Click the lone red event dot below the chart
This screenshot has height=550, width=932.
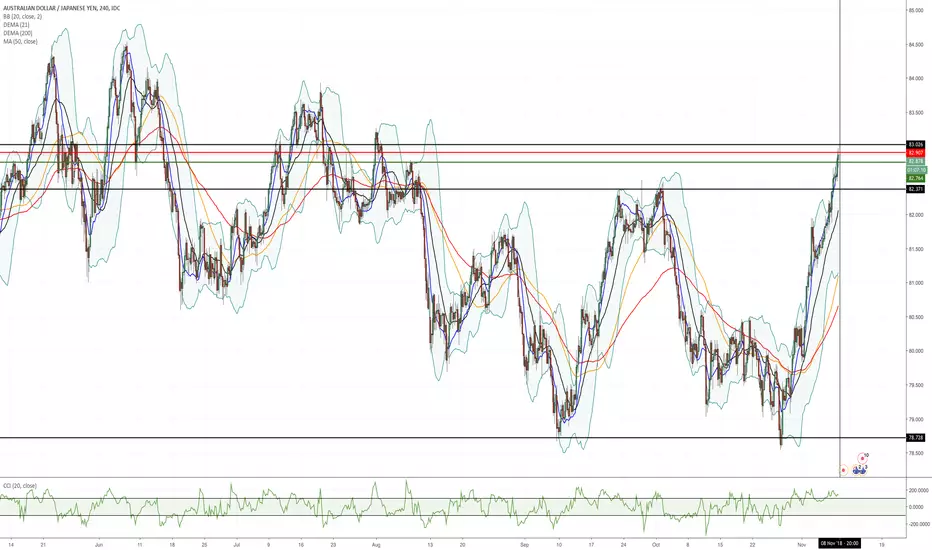(x=843, y=470)
